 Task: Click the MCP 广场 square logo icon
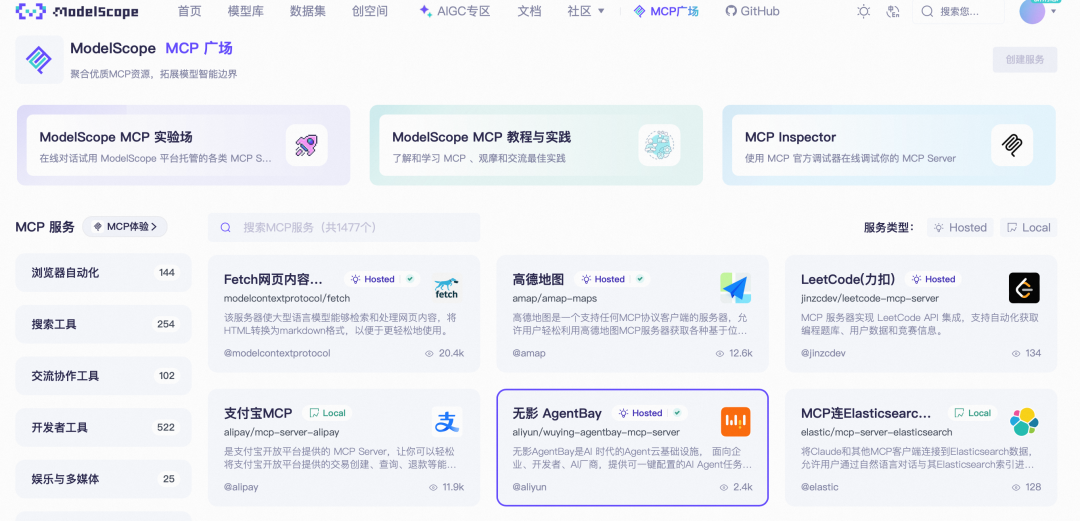pos(39,60)
